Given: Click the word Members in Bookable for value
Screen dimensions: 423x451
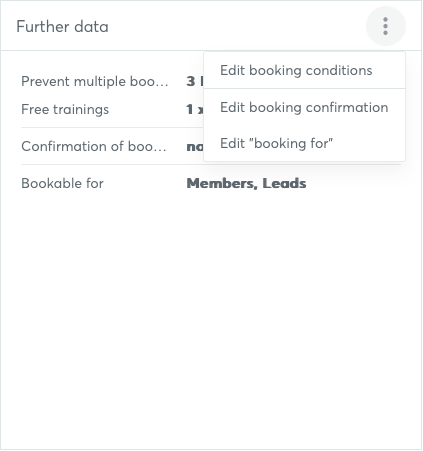Looking at the screenshot, I should click(222, 183).
